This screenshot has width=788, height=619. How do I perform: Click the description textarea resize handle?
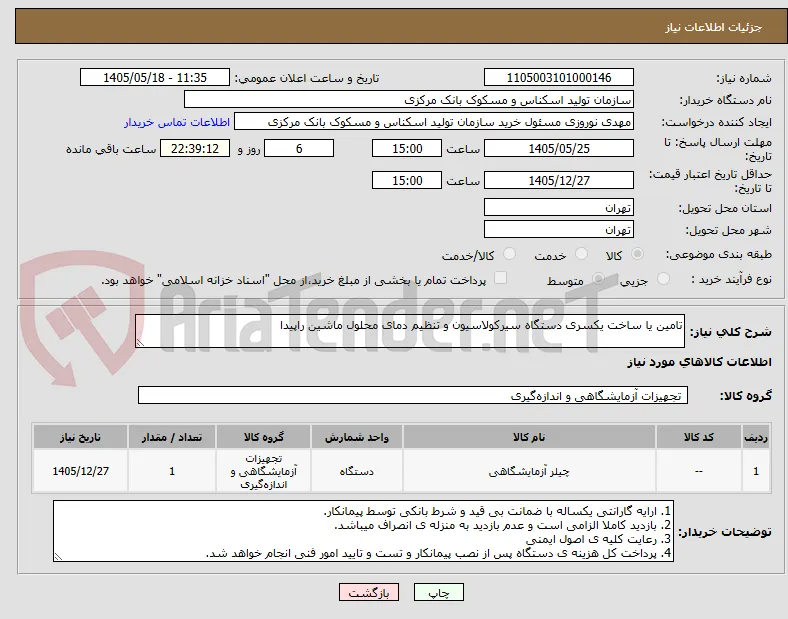pos(140,343)
